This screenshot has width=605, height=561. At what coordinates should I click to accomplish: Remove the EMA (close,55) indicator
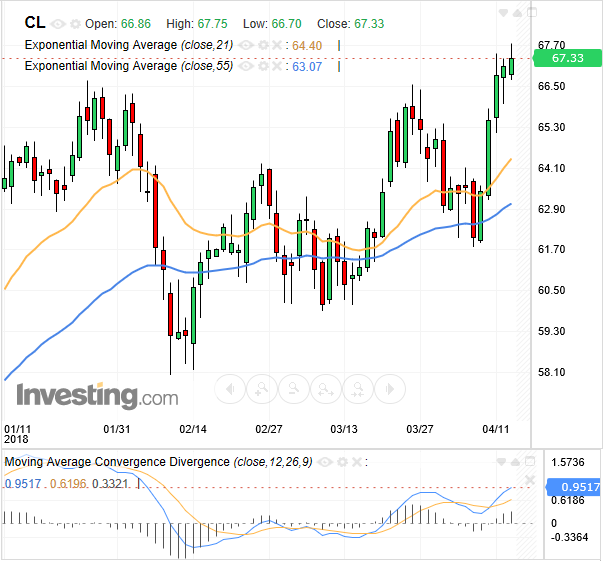coord(277,66)
